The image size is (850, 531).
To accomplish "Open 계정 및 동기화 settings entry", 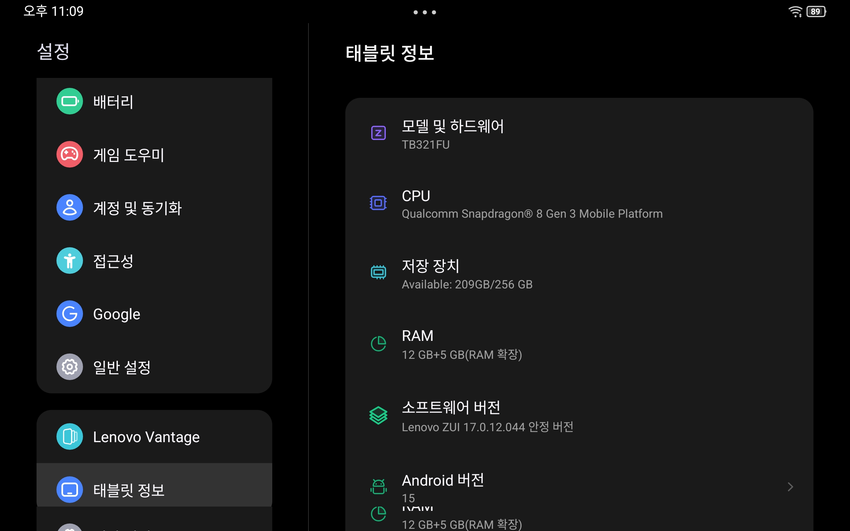I will [154, 208].
